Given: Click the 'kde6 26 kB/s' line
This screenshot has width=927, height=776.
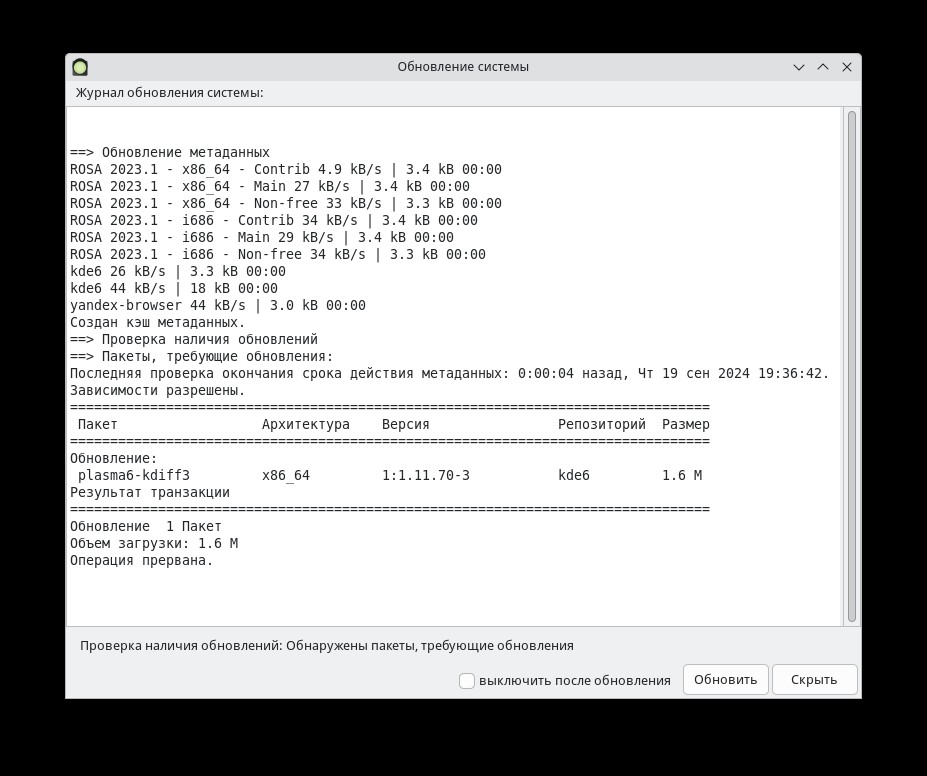Looking at the screenshot, I should tap(177, 272).
